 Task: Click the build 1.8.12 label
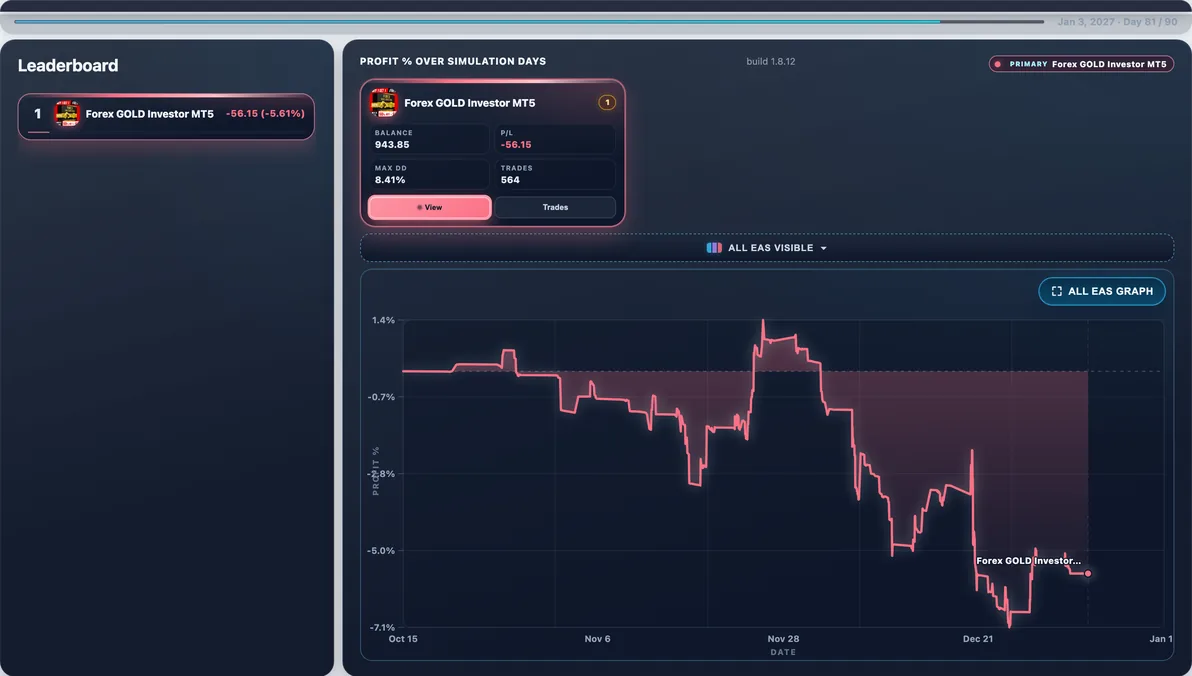[770, 62]
